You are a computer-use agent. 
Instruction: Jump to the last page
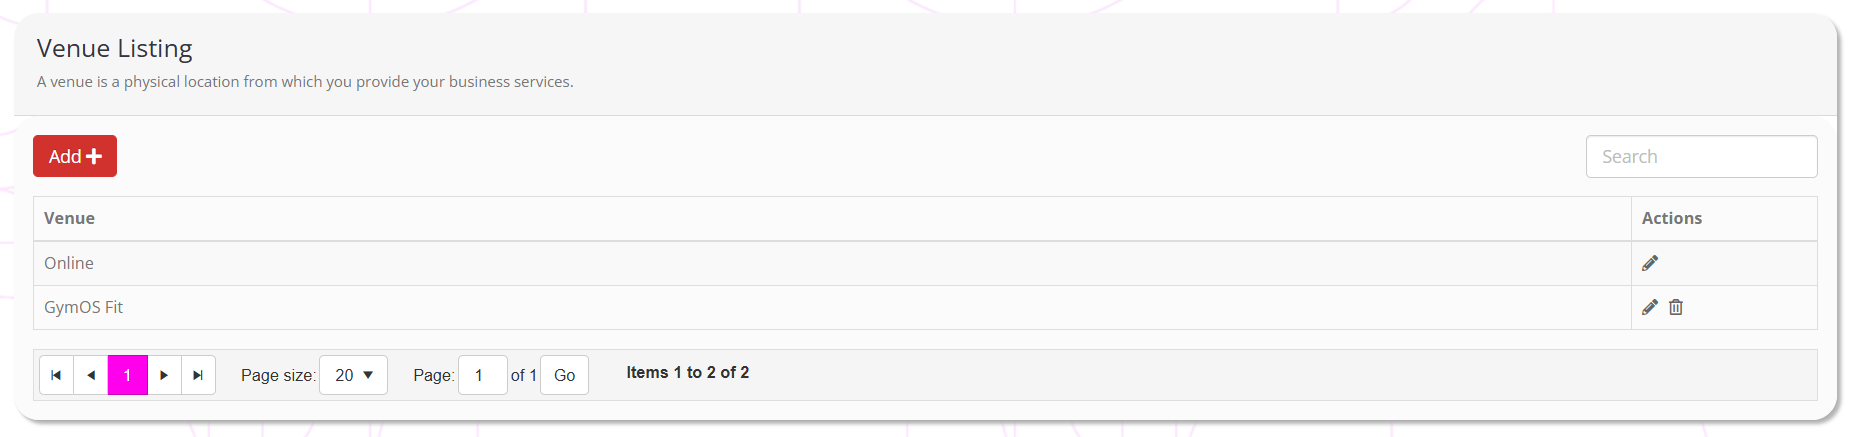tap(198, 375)
